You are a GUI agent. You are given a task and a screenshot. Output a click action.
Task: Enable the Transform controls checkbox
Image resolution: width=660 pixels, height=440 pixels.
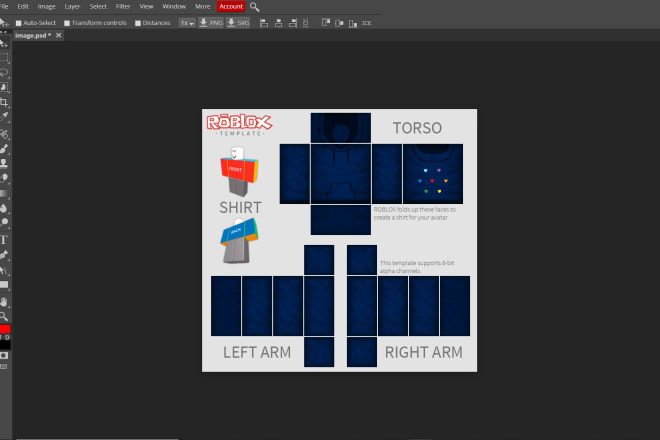pyautogui.click(x=67, y=23)
